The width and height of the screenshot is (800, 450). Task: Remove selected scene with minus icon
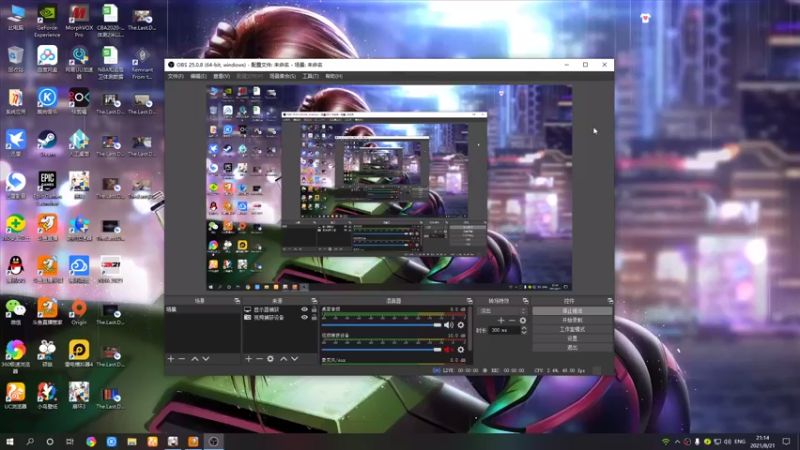pyautogui.click(x=182, y=359)
